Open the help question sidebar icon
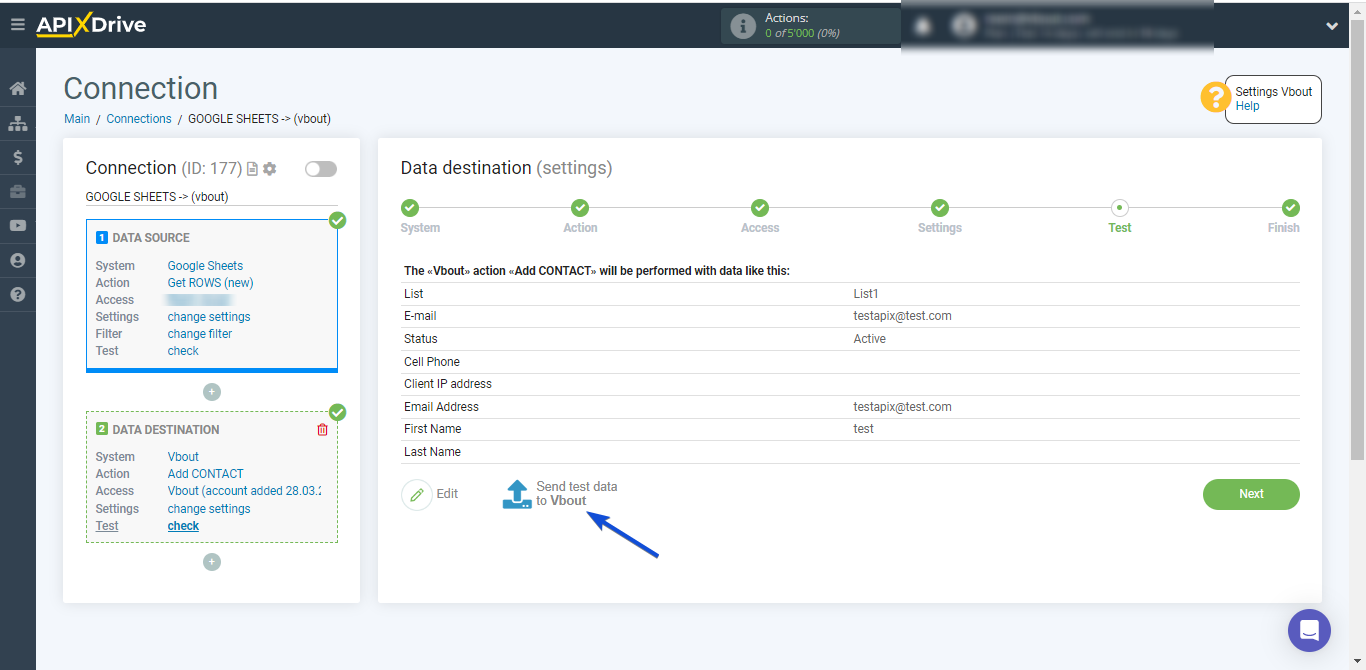The height and width of the screenshot is (670, 1366). tap(17, 294)
